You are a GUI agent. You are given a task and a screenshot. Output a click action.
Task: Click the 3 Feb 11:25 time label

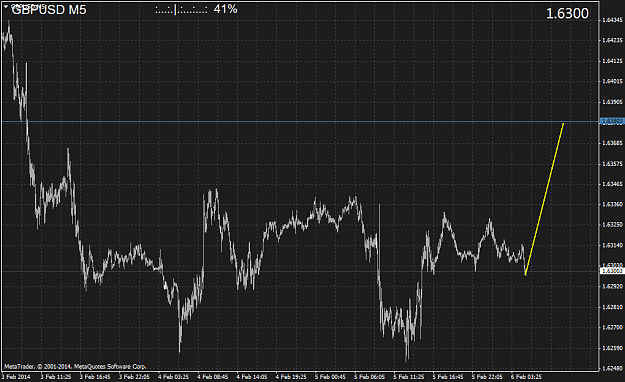click(56, 377)
